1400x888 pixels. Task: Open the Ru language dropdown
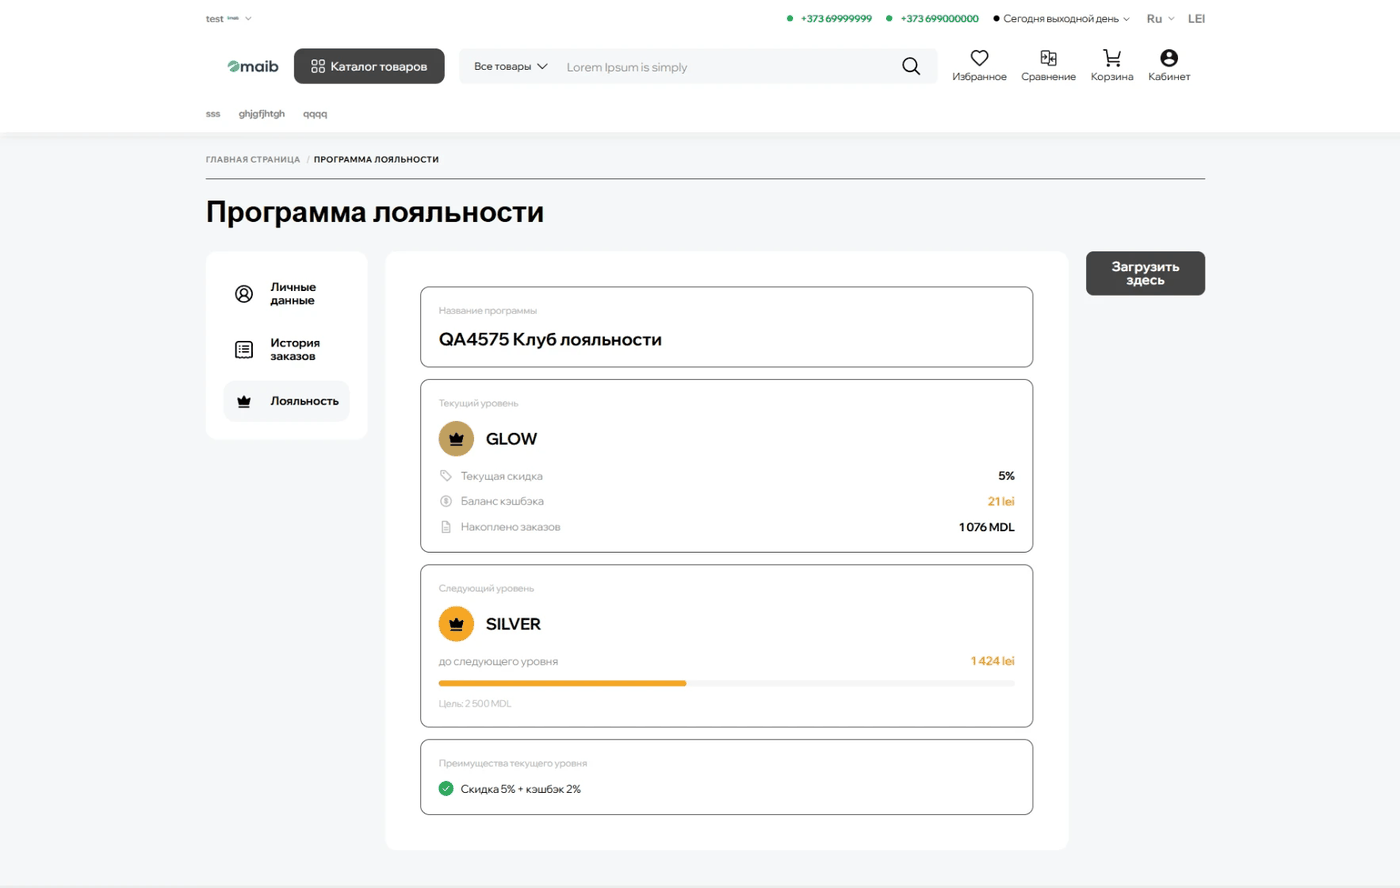pos(1160,18)
